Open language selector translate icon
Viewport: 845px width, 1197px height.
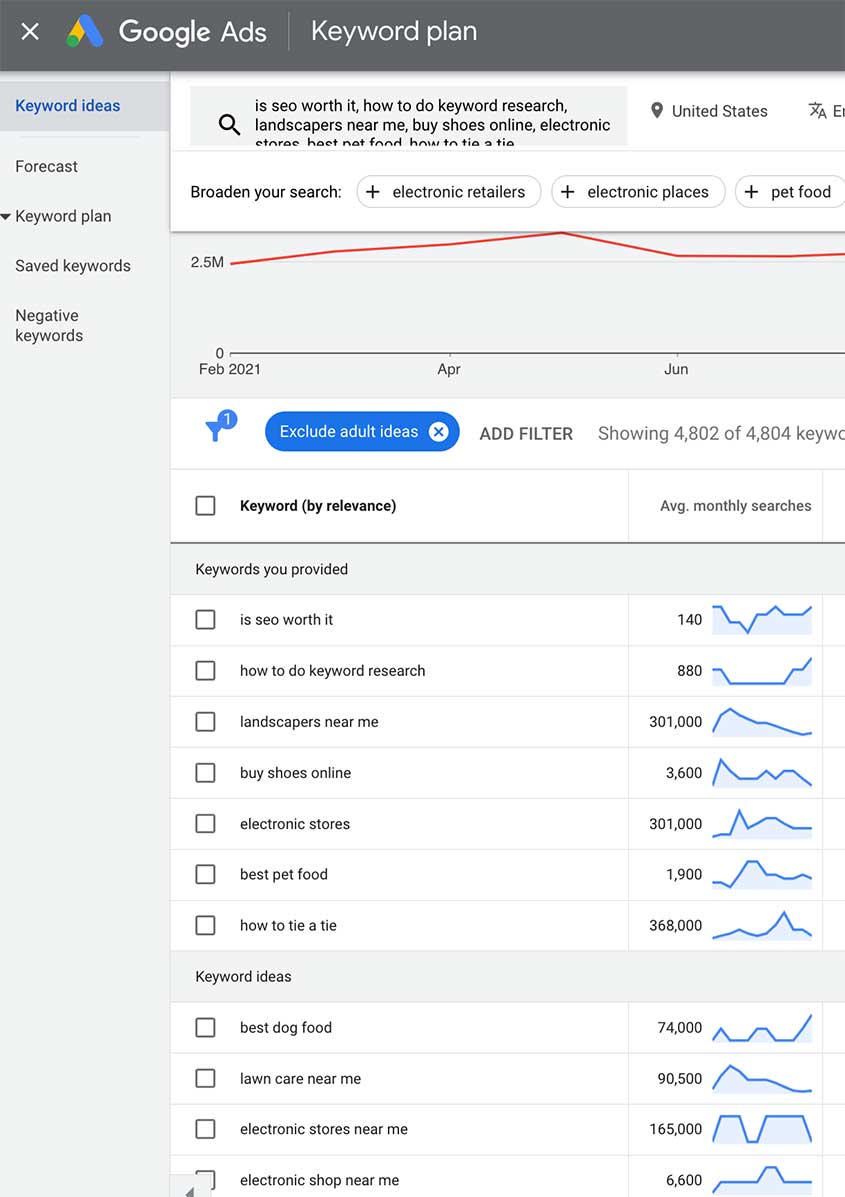coord(818,111)
